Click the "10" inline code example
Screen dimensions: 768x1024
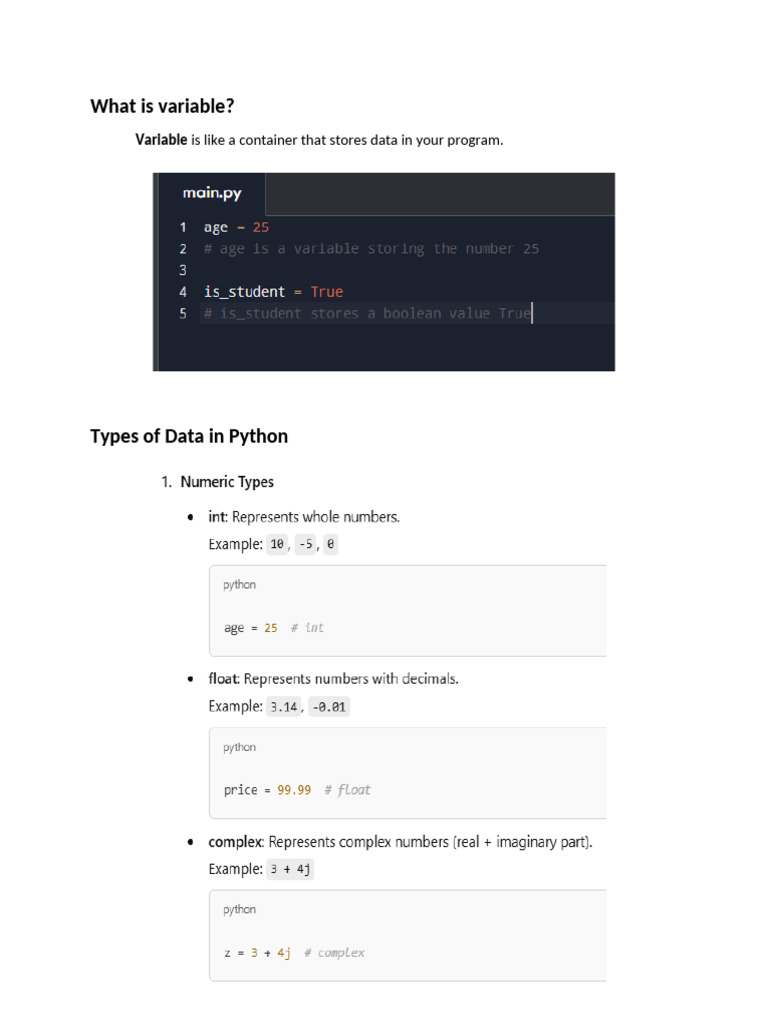pyautogui.click(x=278, y=545)
